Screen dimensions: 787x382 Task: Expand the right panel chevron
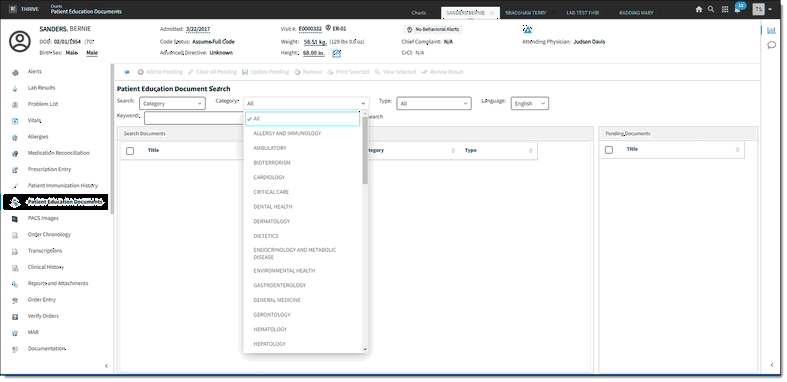pos(771,365)
